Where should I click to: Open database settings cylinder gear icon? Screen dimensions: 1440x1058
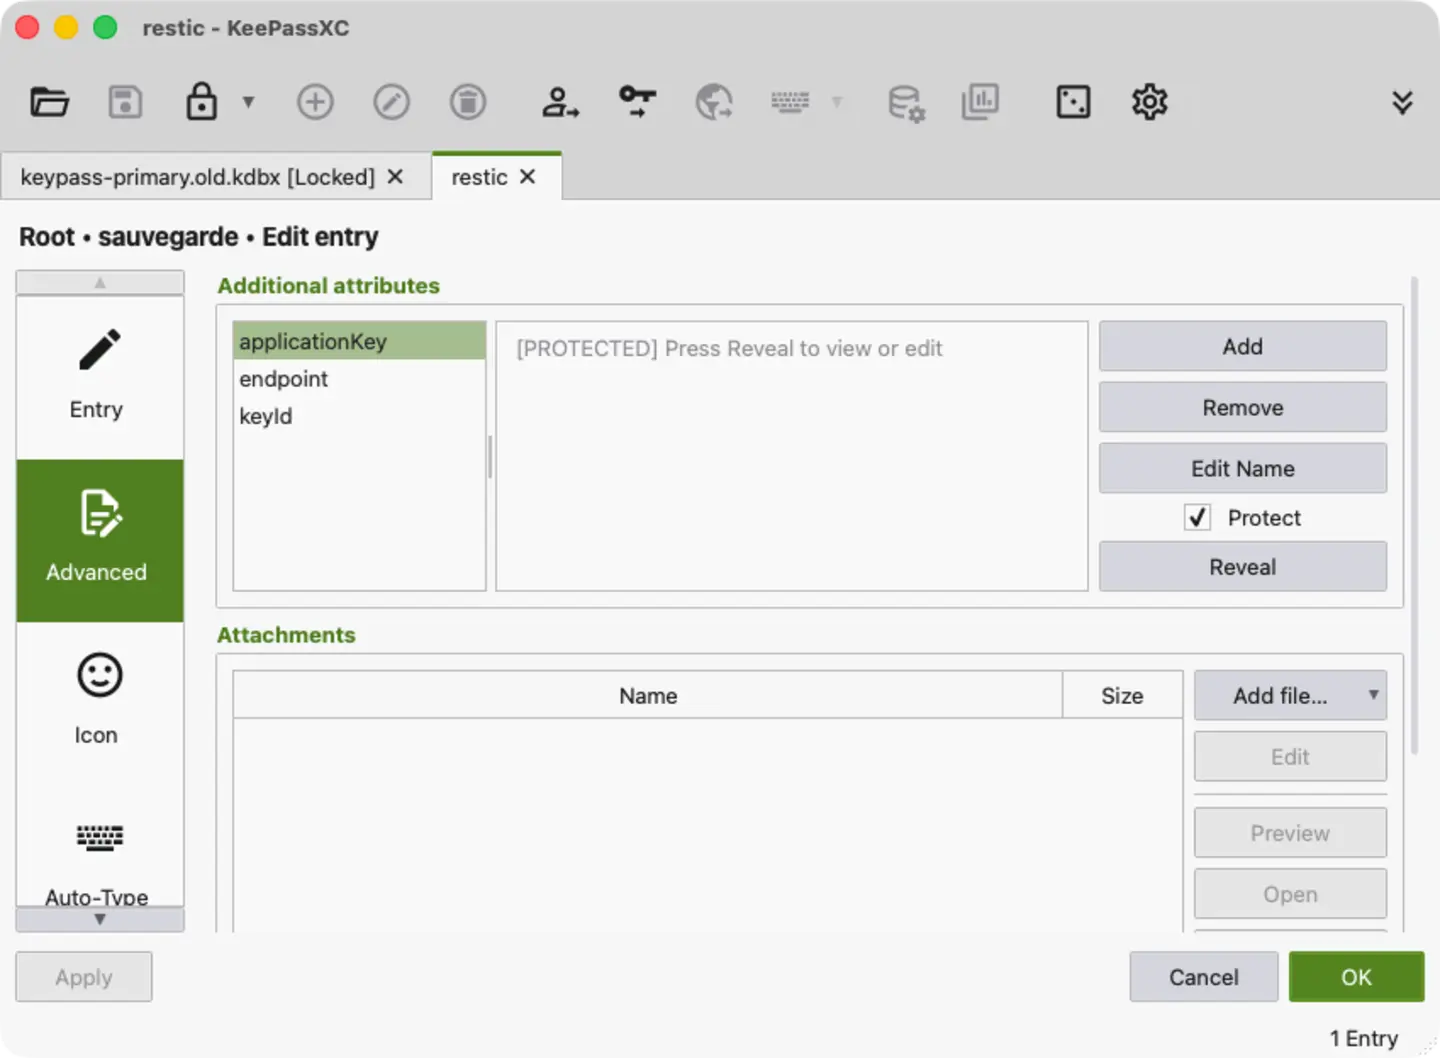[x=906, y=103]
